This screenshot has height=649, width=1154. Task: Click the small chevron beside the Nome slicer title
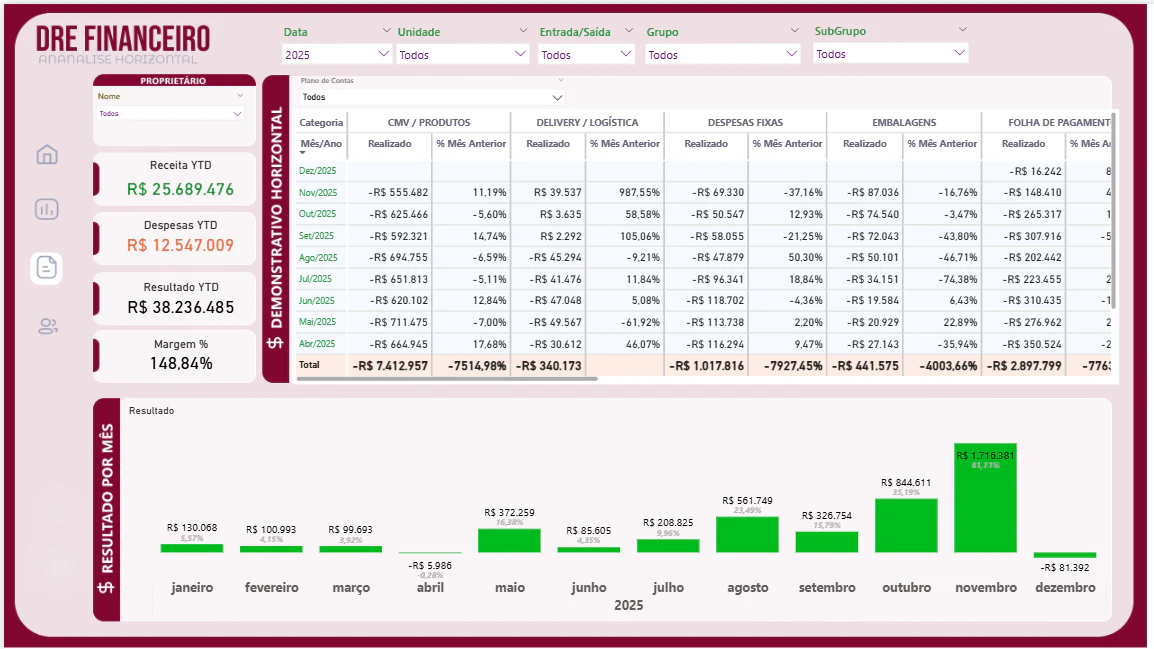coord(240,96)
